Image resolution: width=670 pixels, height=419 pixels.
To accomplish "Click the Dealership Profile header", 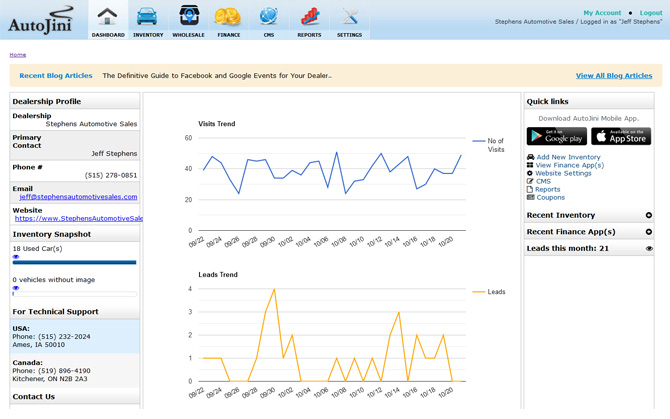I will [75, 101].
